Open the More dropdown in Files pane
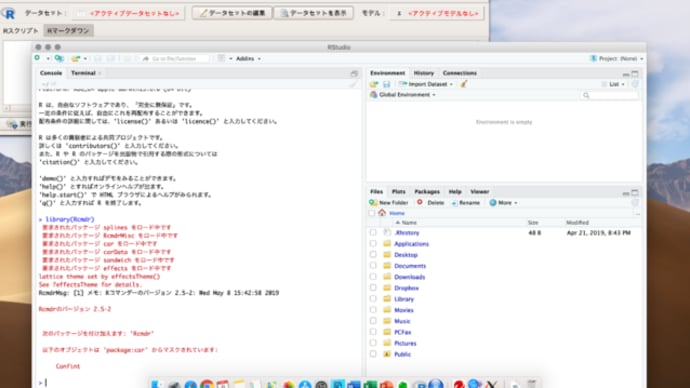This screenshot has width=690, height=388. tap(503, 203)
